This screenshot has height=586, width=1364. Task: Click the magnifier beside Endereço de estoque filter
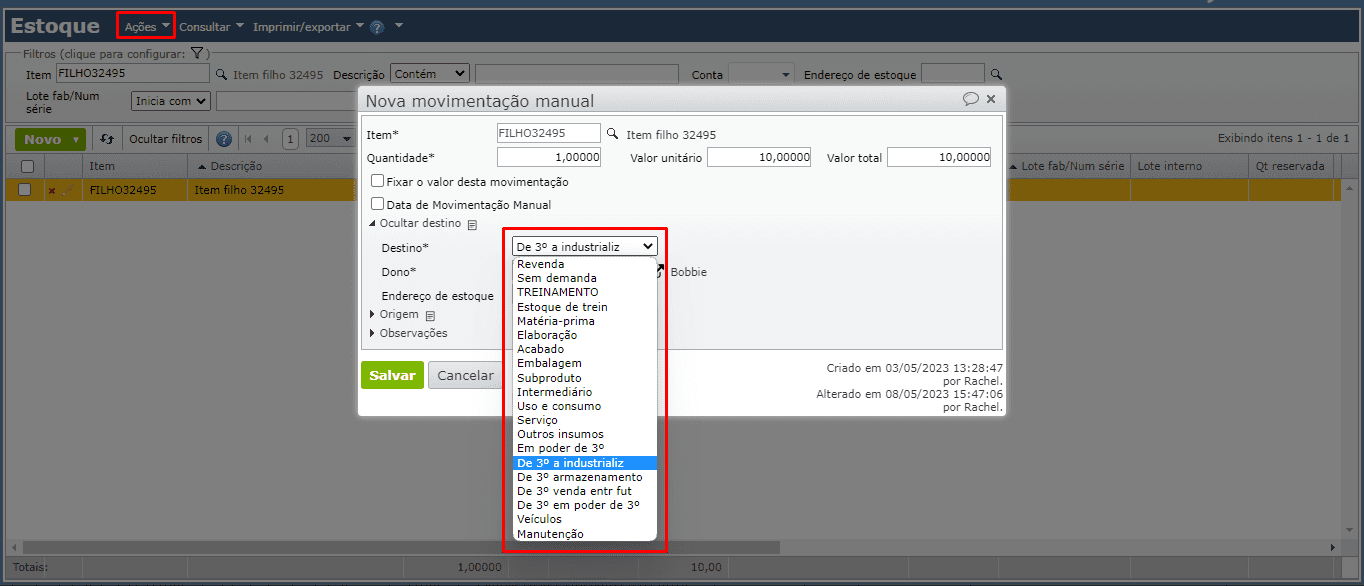click(x=995, y=74)
